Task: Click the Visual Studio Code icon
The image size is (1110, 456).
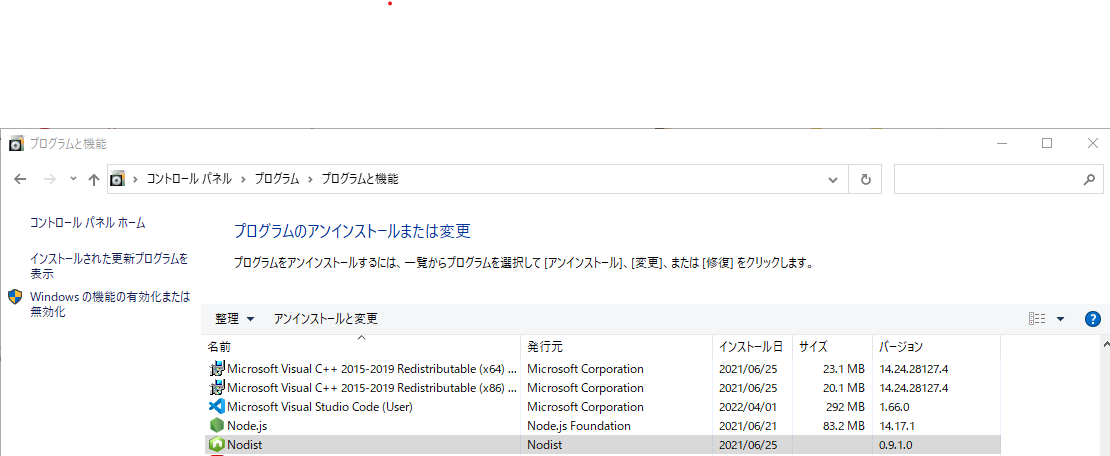Action: point(217,407)
